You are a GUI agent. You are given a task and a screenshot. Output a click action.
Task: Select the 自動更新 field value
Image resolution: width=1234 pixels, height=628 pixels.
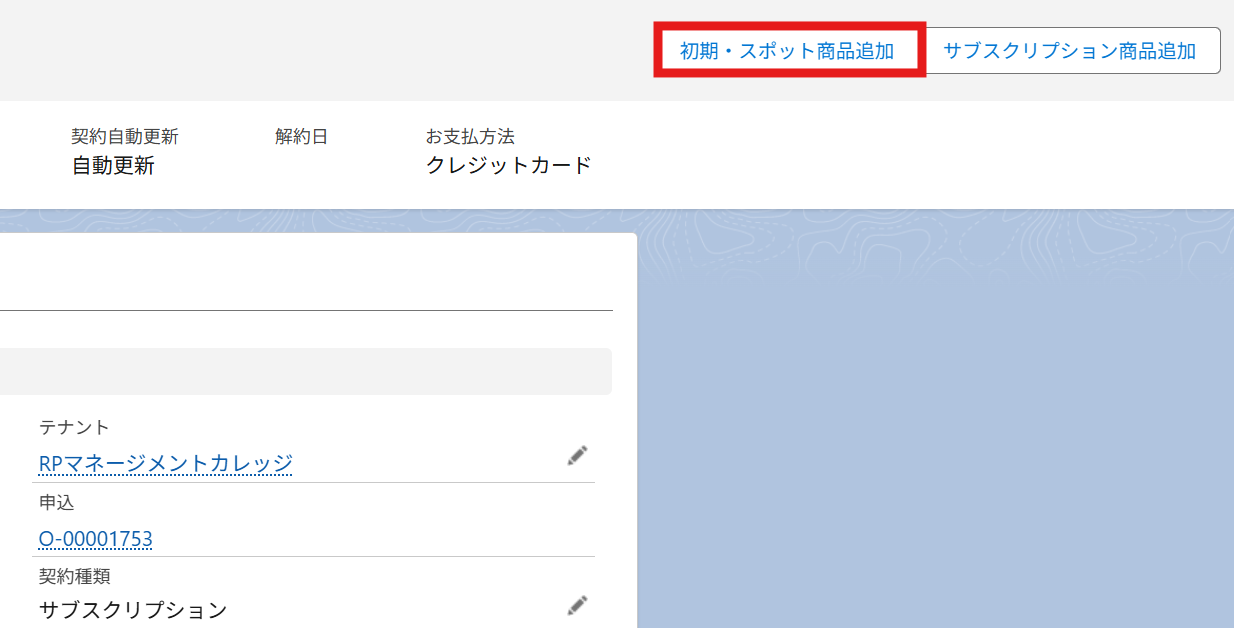(x=113, y=166)
